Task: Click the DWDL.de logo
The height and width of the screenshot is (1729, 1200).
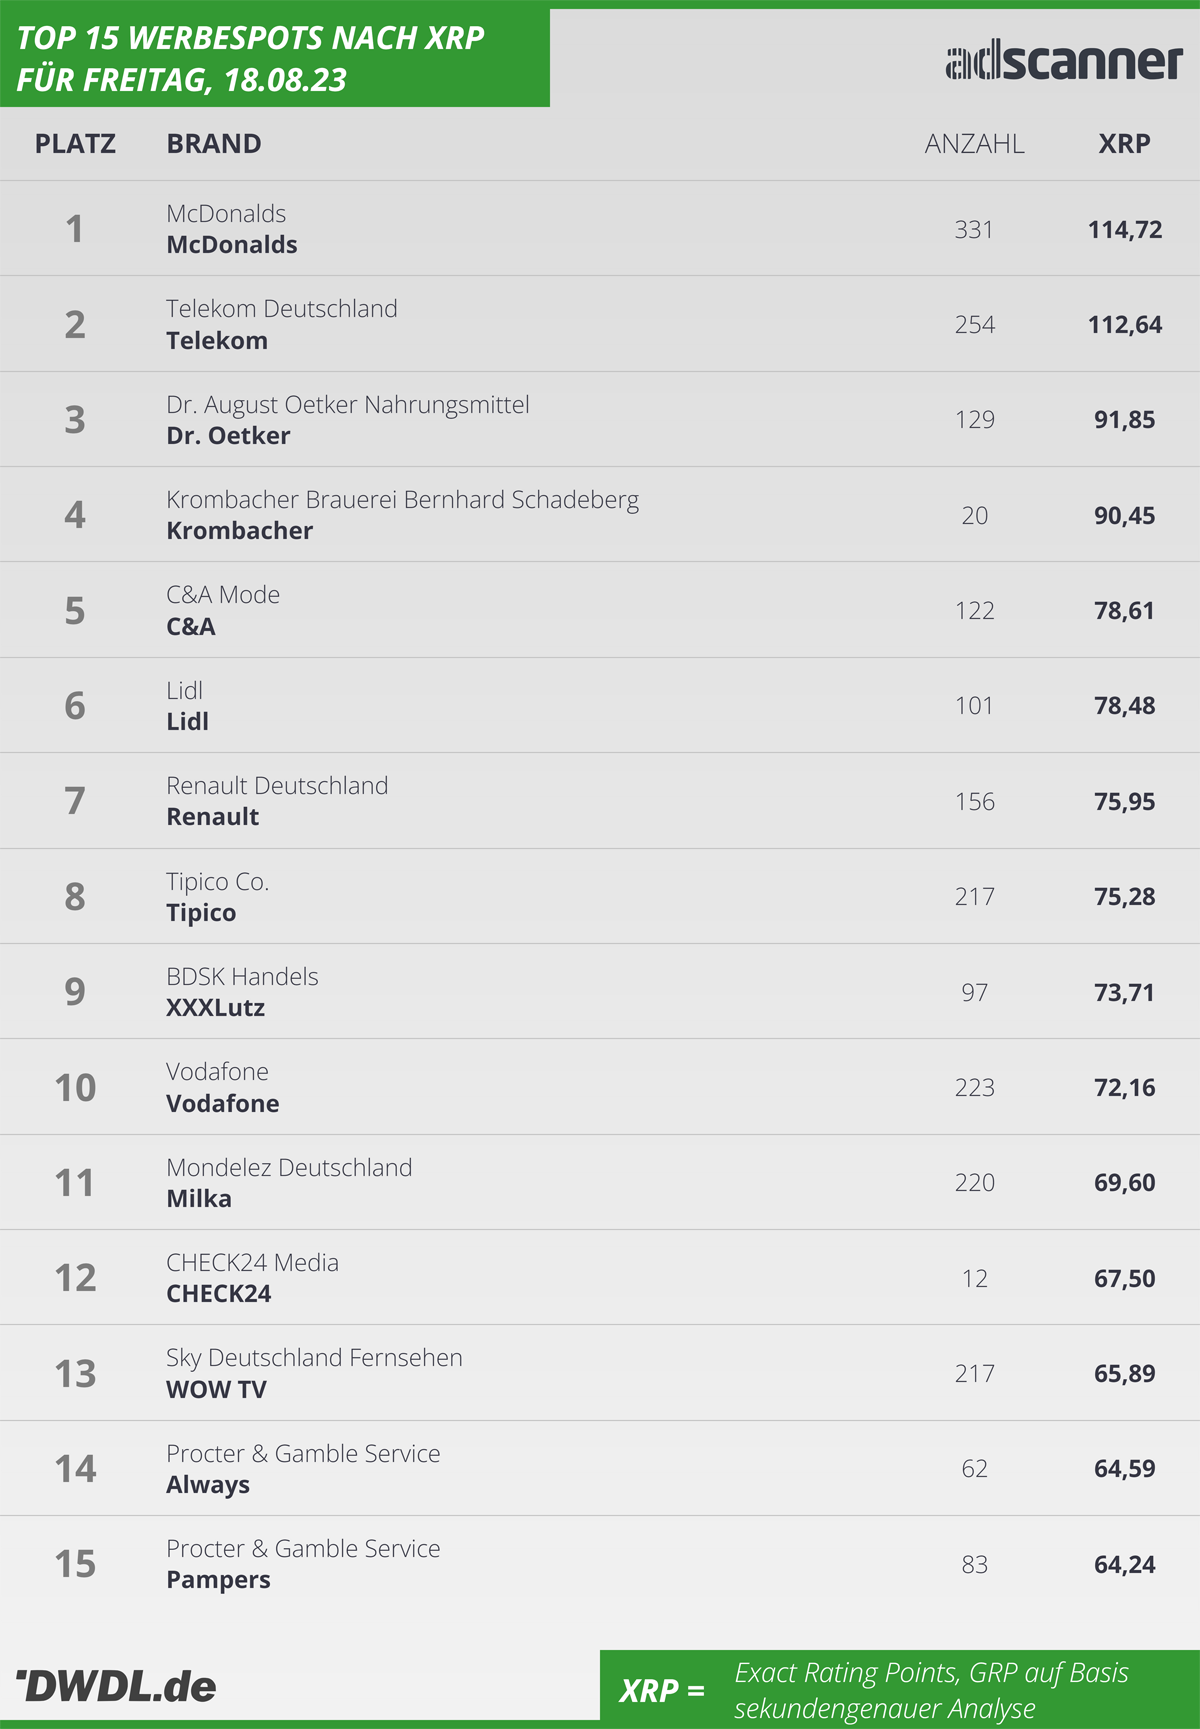Action: click(x=116, y=1686)
